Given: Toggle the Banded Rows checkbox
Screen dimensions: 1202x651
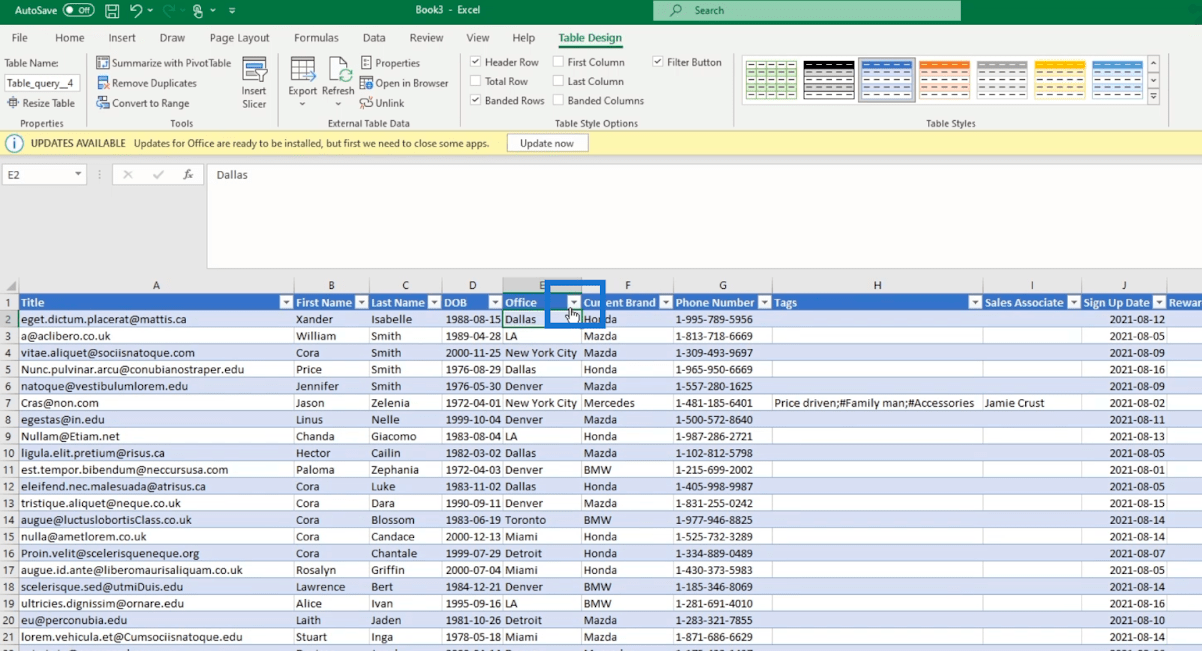Looking at the screenshot, I should [476, 100].
